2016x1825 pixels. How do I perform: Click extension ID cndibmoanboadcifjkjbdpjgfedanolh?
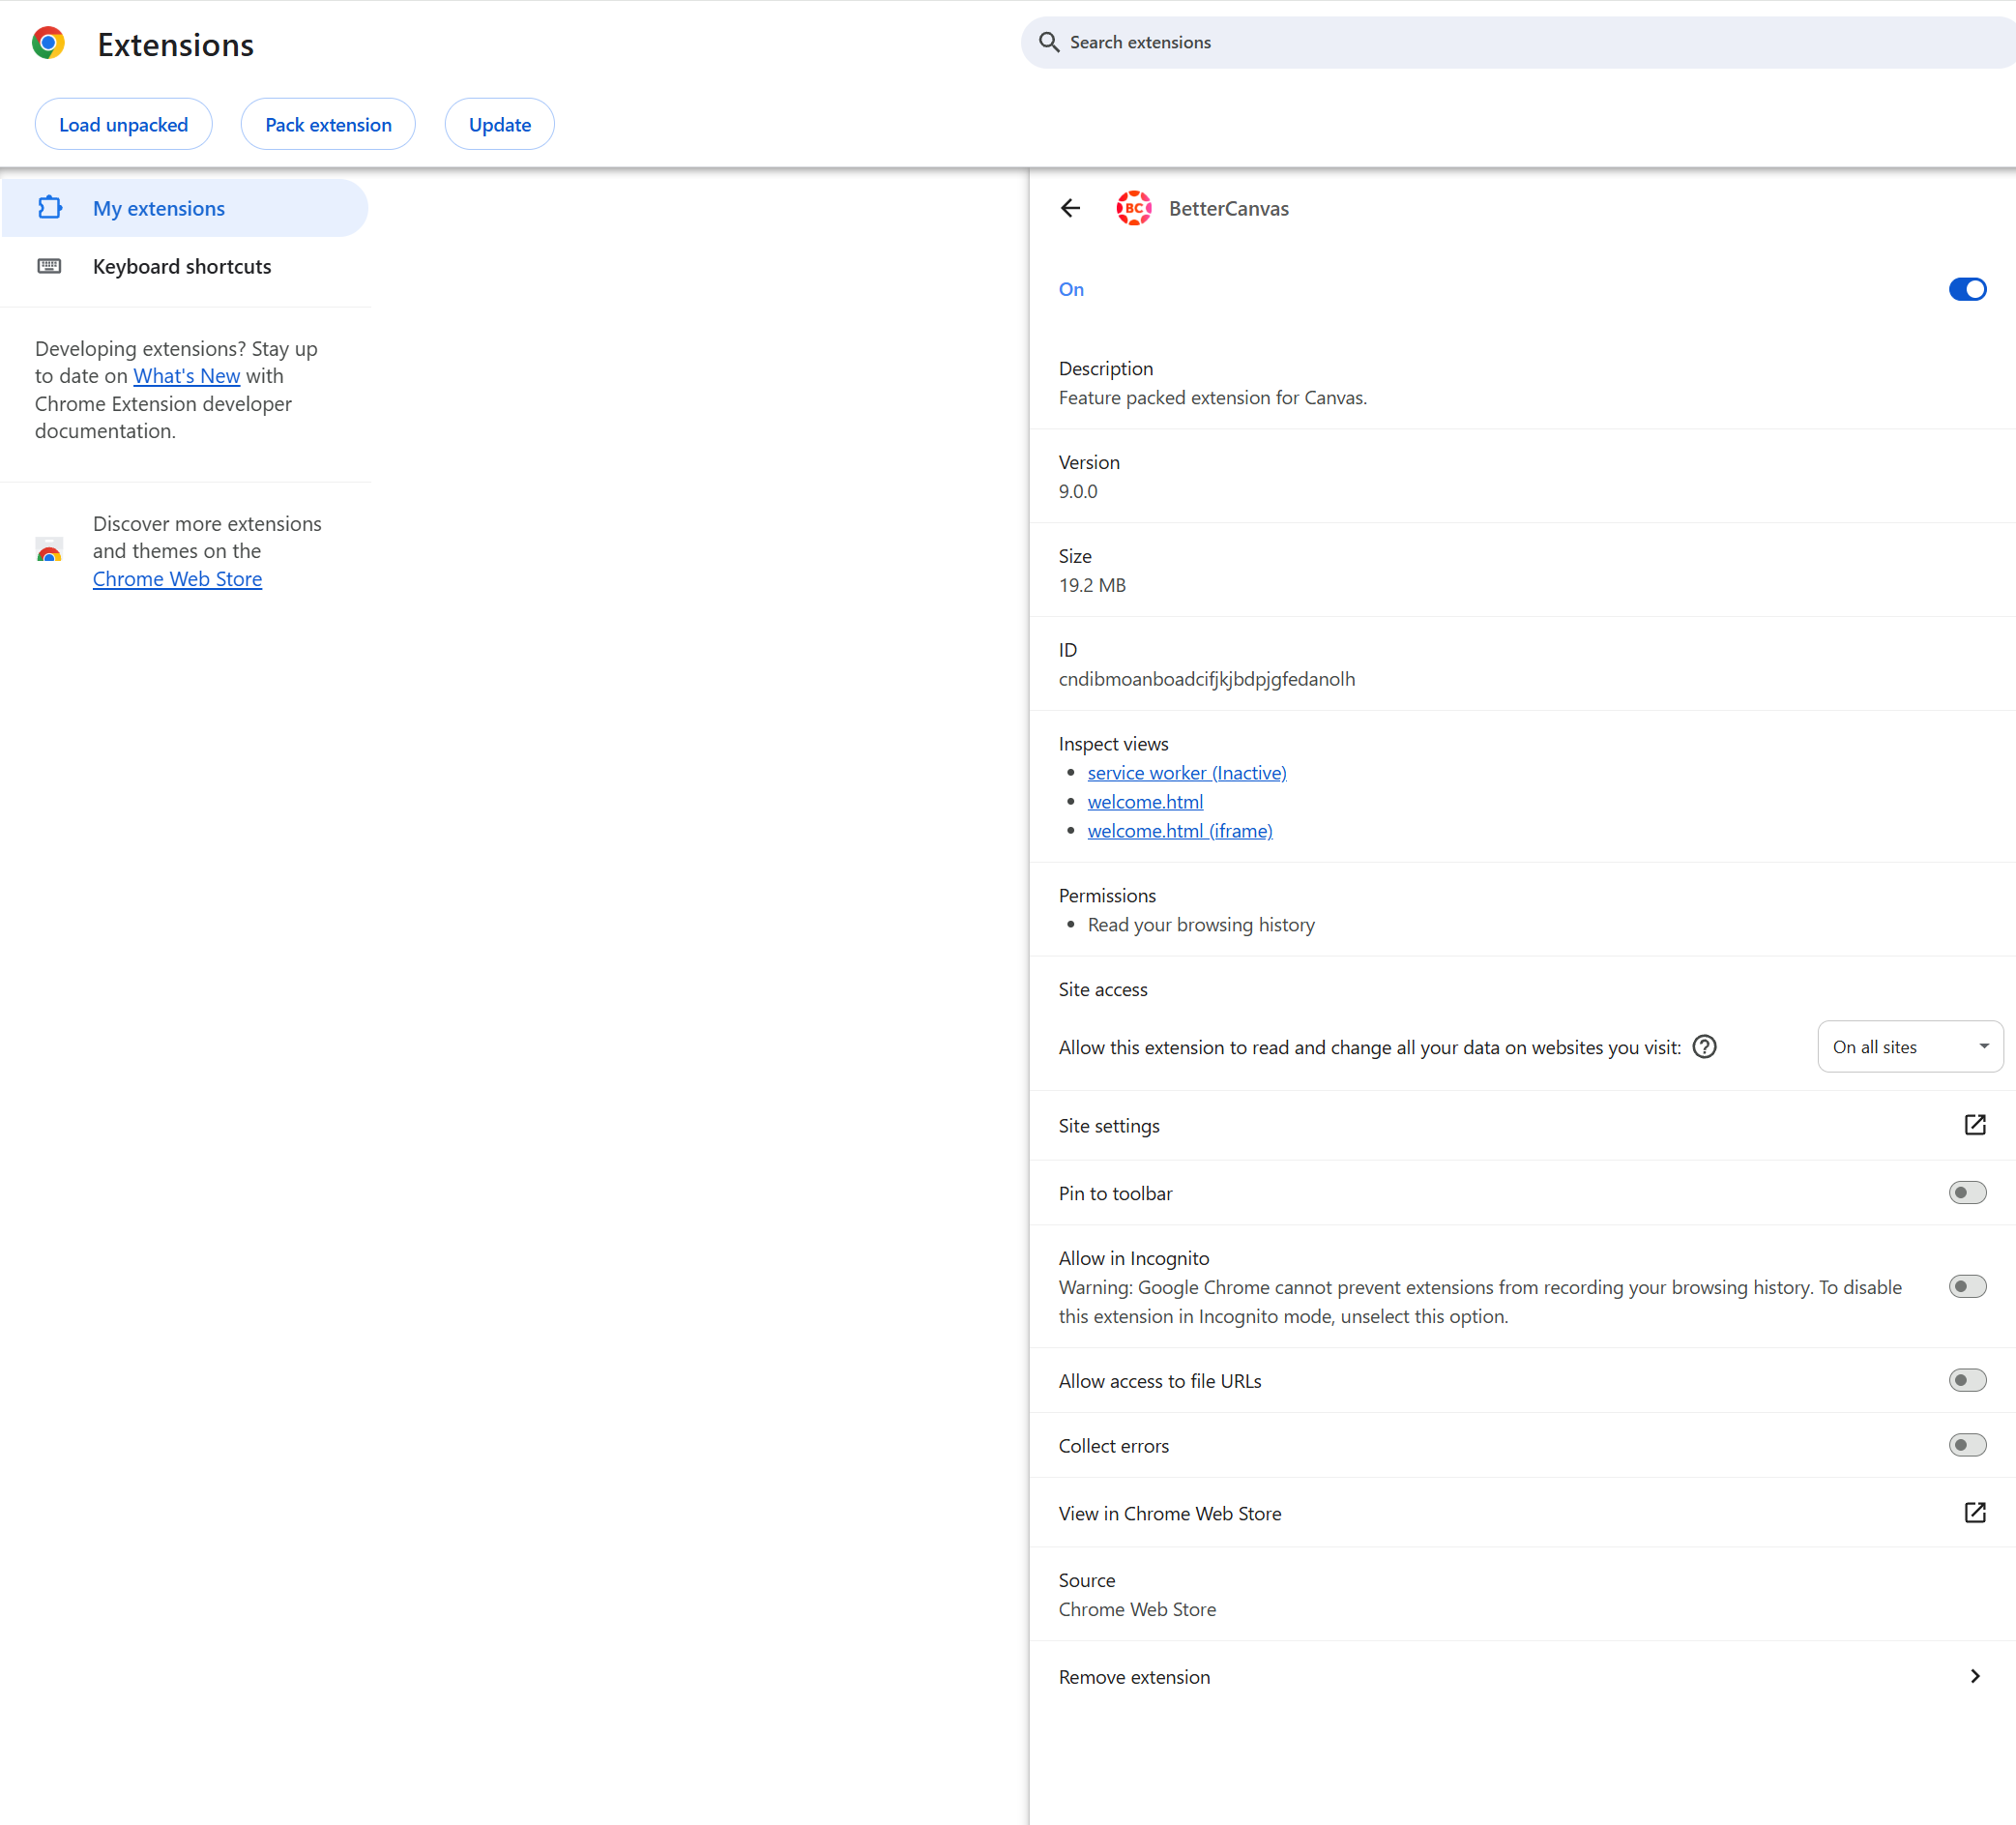click(1207, 679)
